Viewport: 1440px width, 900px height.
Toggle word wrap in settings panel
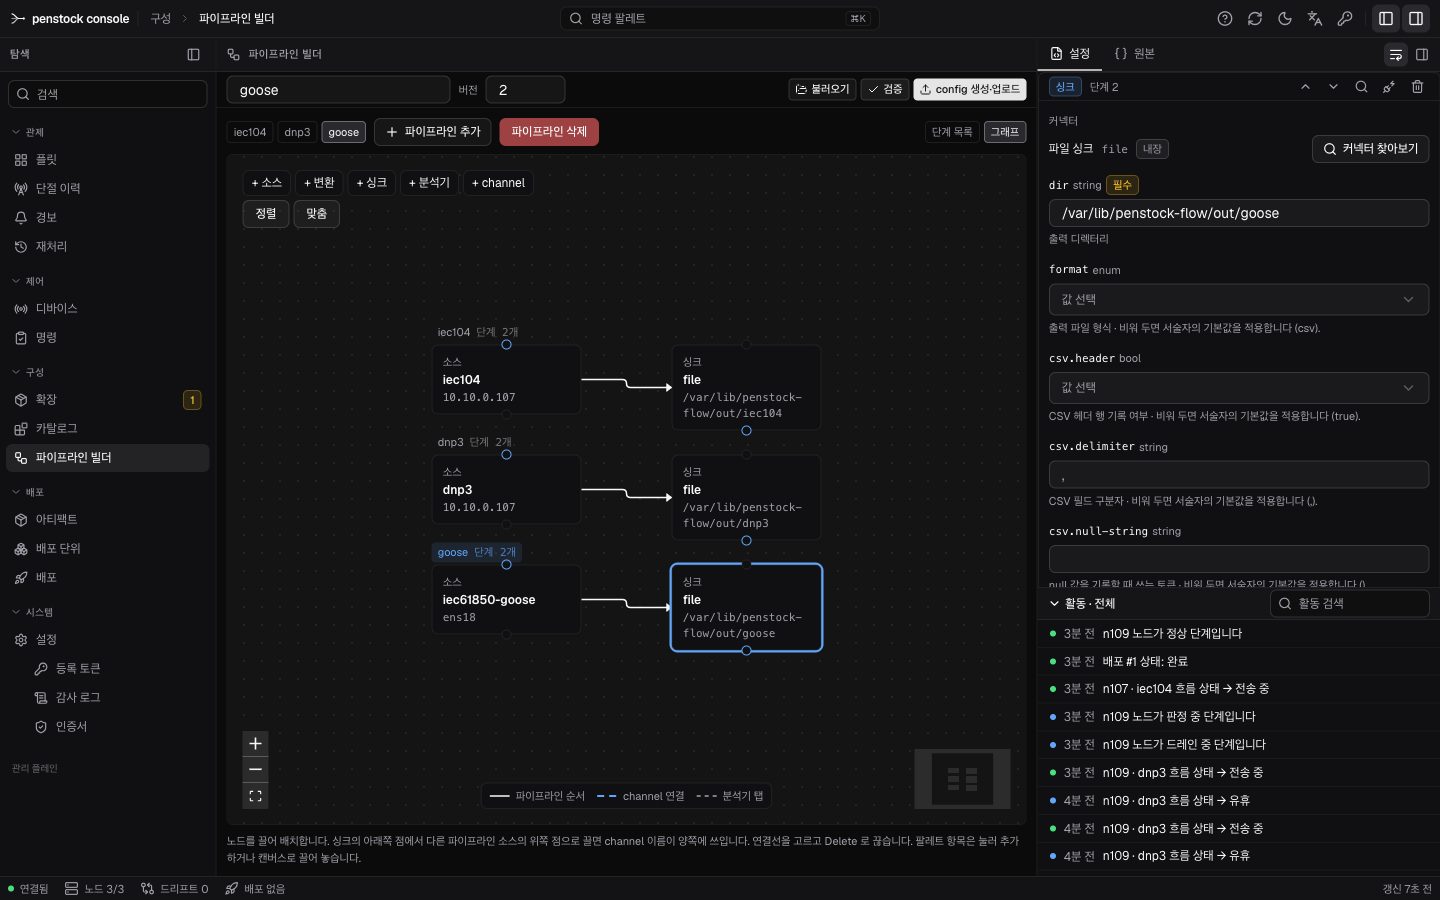coord(1396,54)
